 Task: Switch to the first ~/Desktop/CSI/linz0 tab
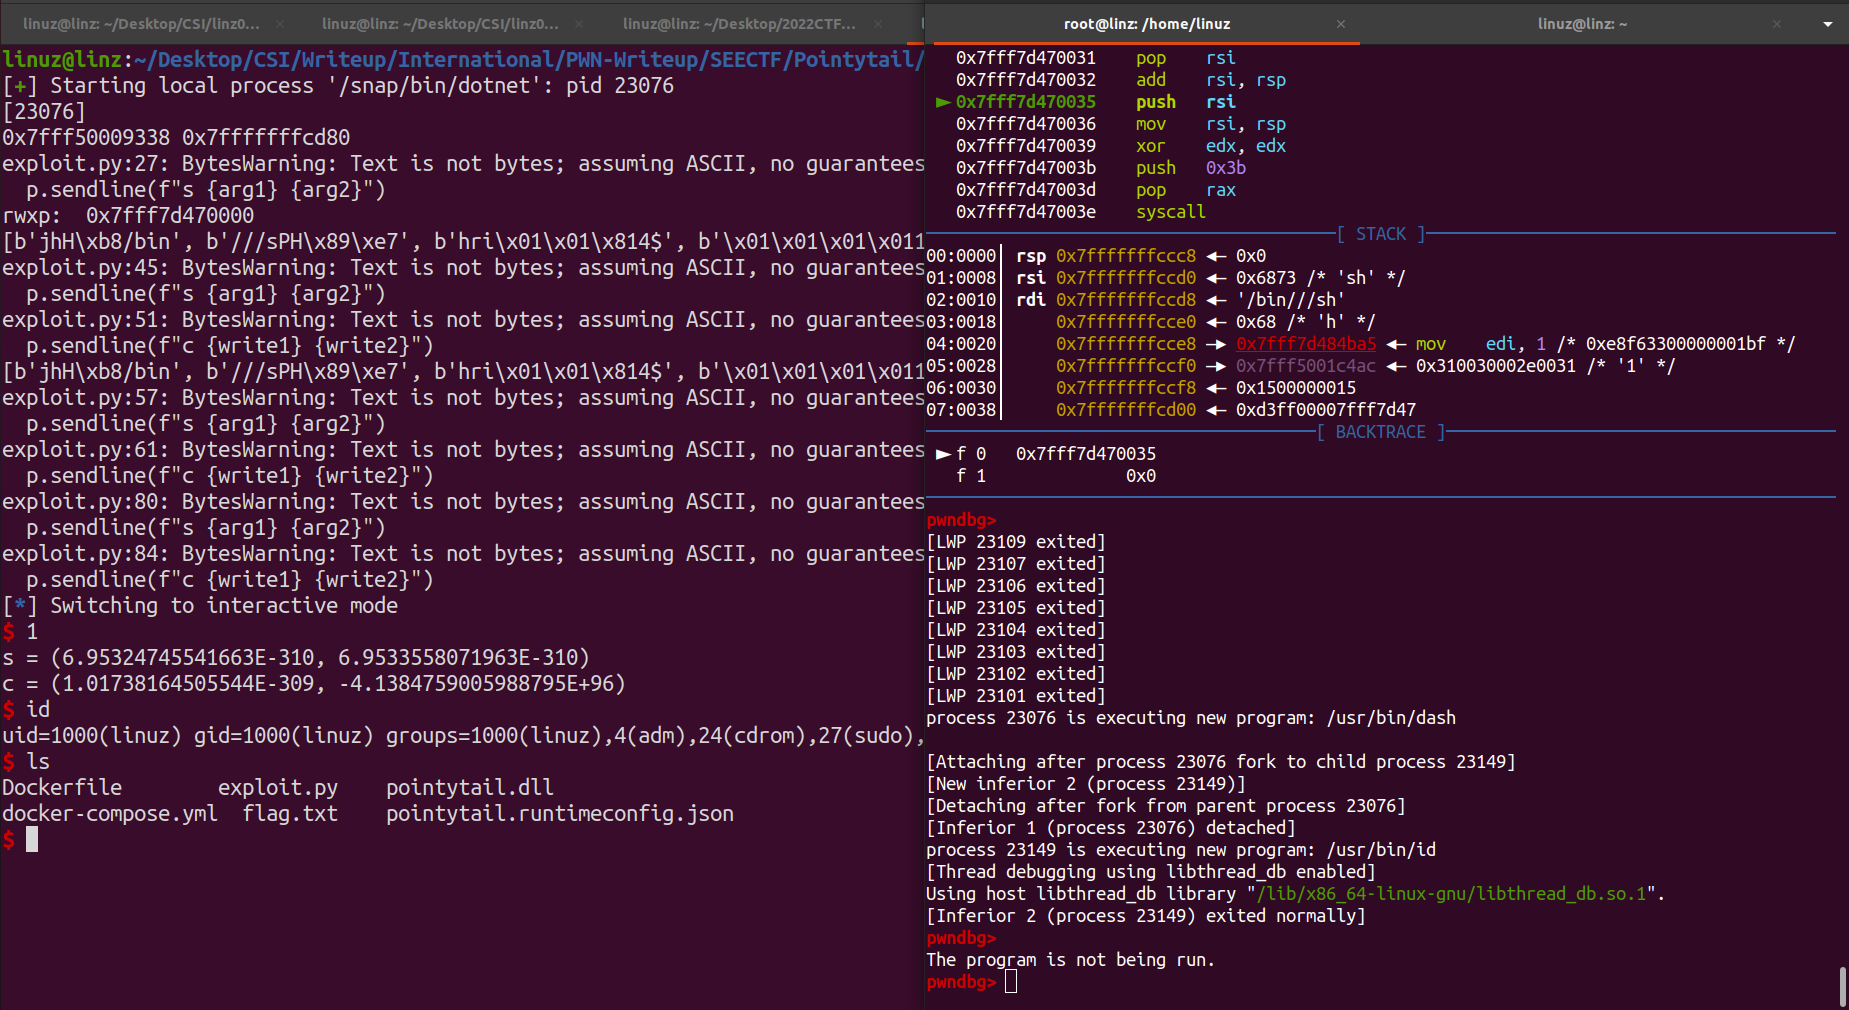[x=141, y=24]
